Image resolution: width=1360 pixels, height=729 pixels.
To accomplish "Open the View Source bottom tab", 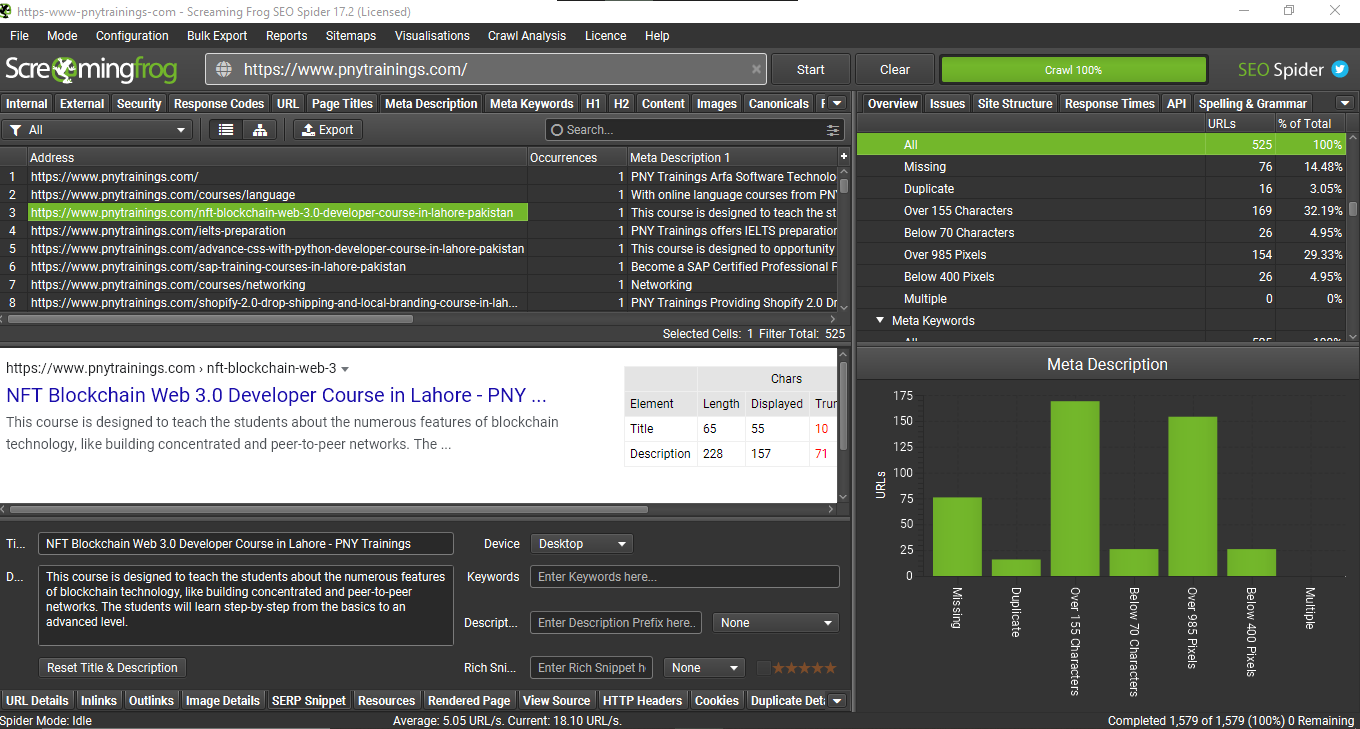I will 556,701.
